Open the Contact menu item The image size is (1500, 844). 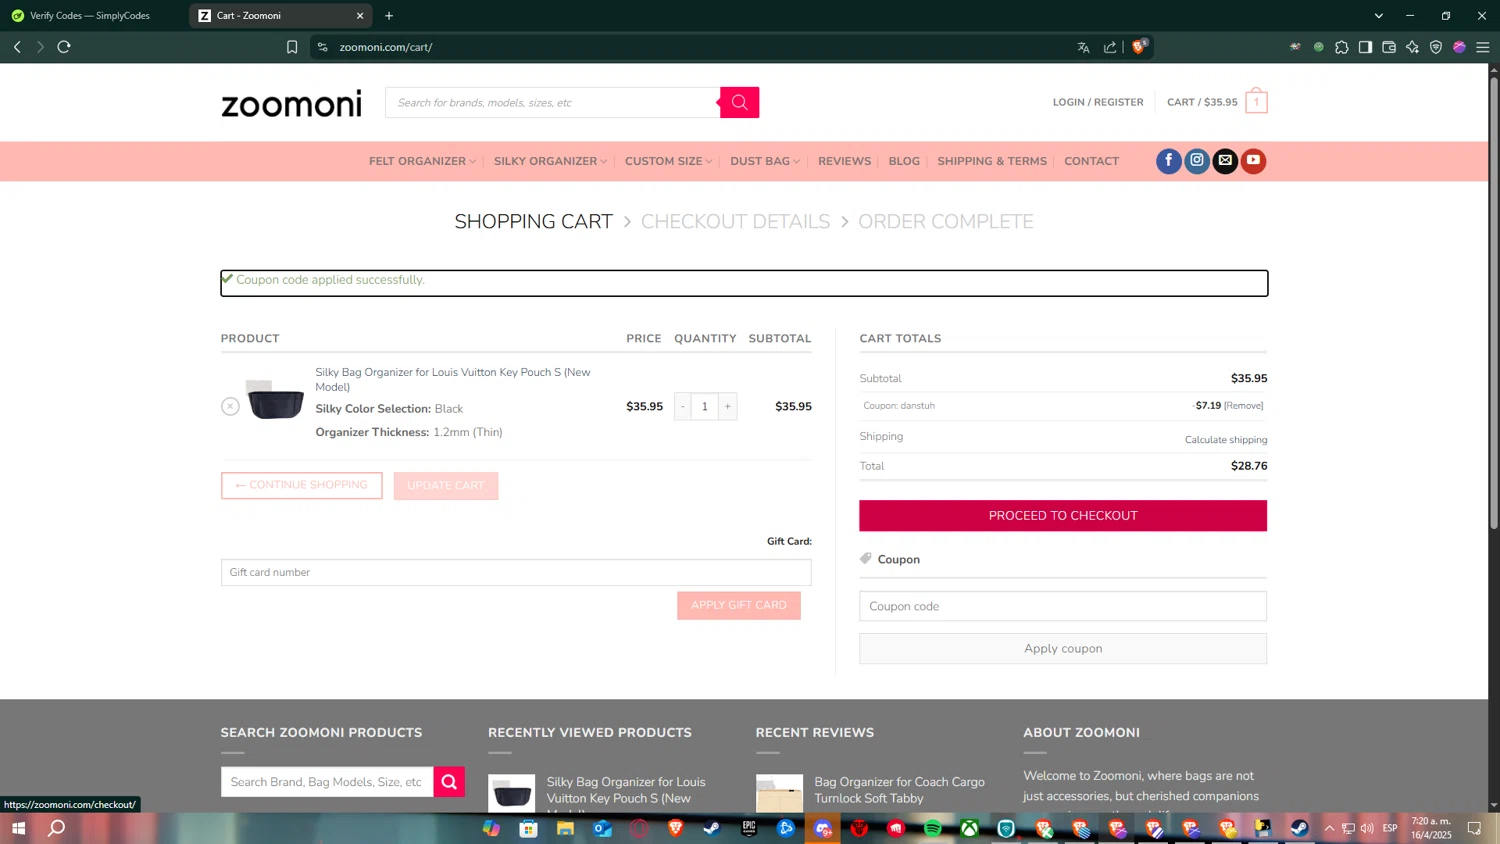1091,161
